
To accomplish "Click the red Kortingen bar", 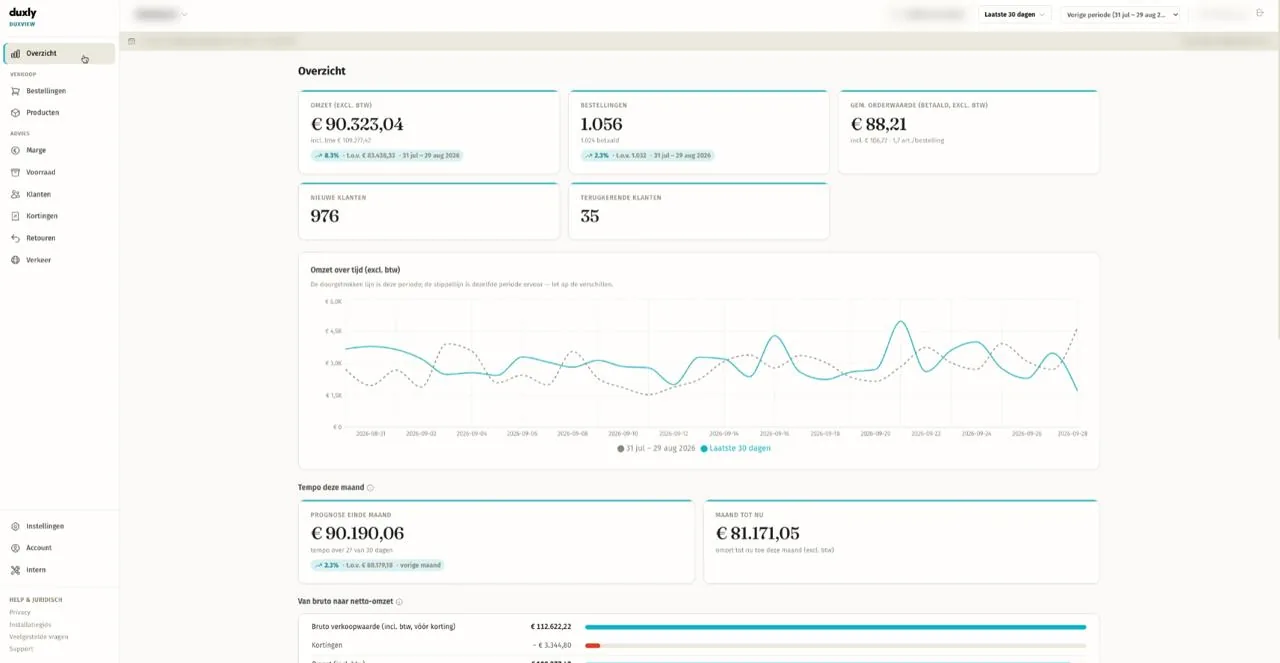I will (592, 646).
